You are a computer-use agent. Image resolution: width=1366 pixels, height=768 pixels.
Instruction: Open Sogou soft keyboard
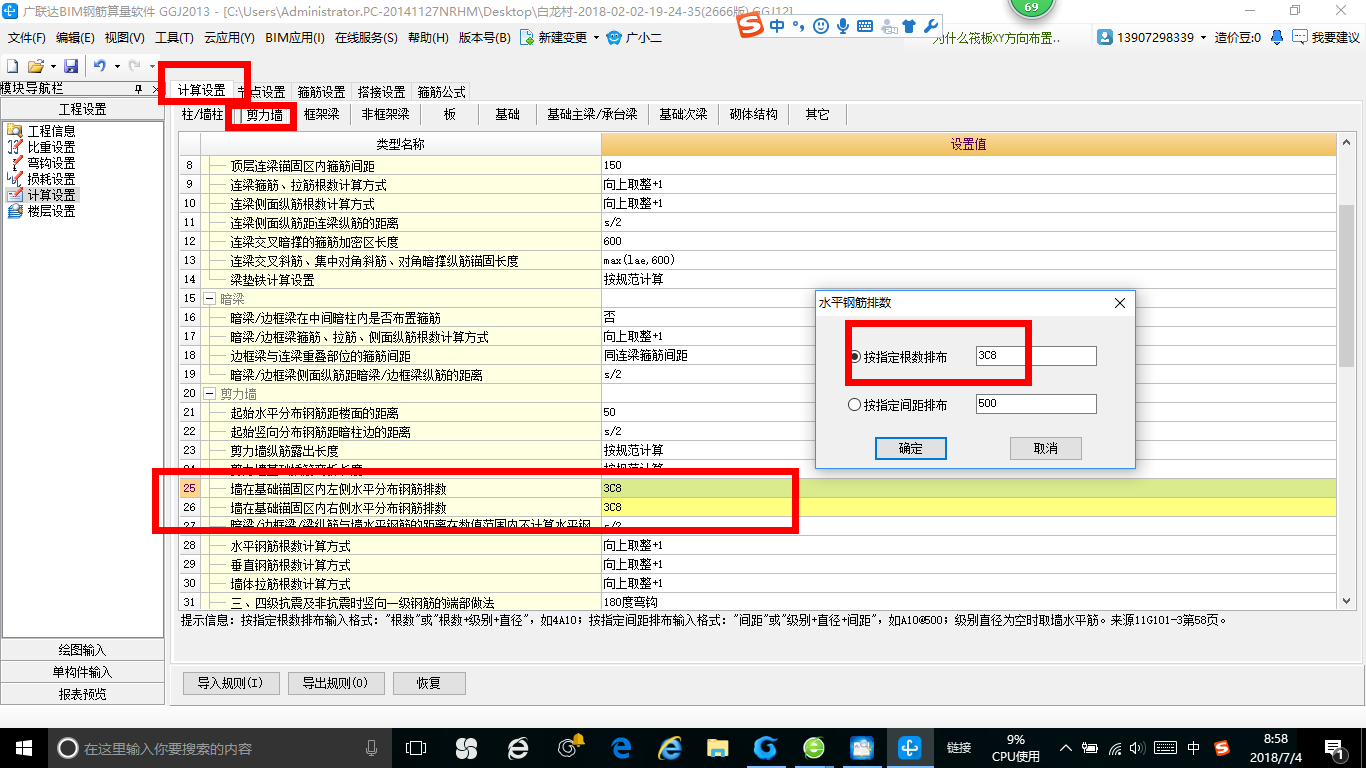coord(865,26)
